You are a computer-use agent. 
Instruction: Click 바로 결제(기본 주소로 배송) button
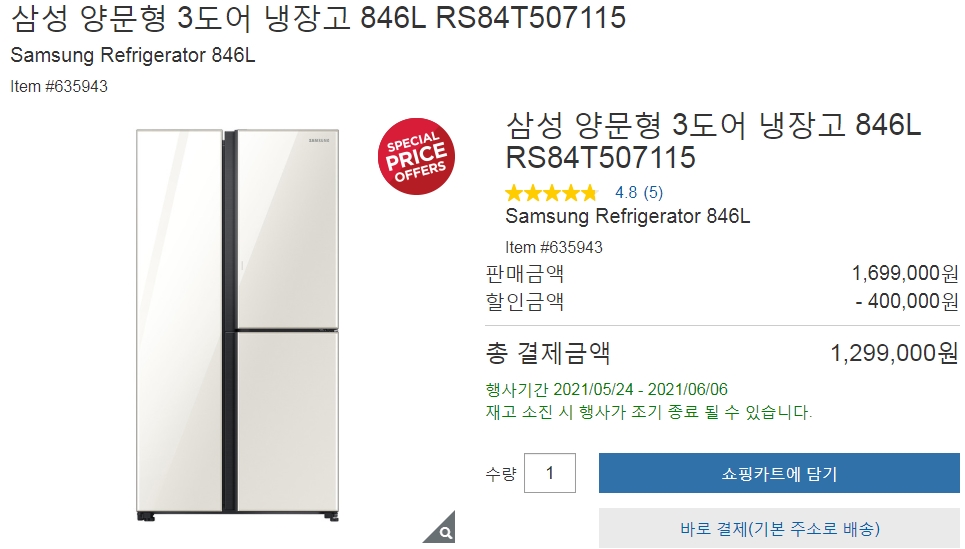tap(779, 528)
